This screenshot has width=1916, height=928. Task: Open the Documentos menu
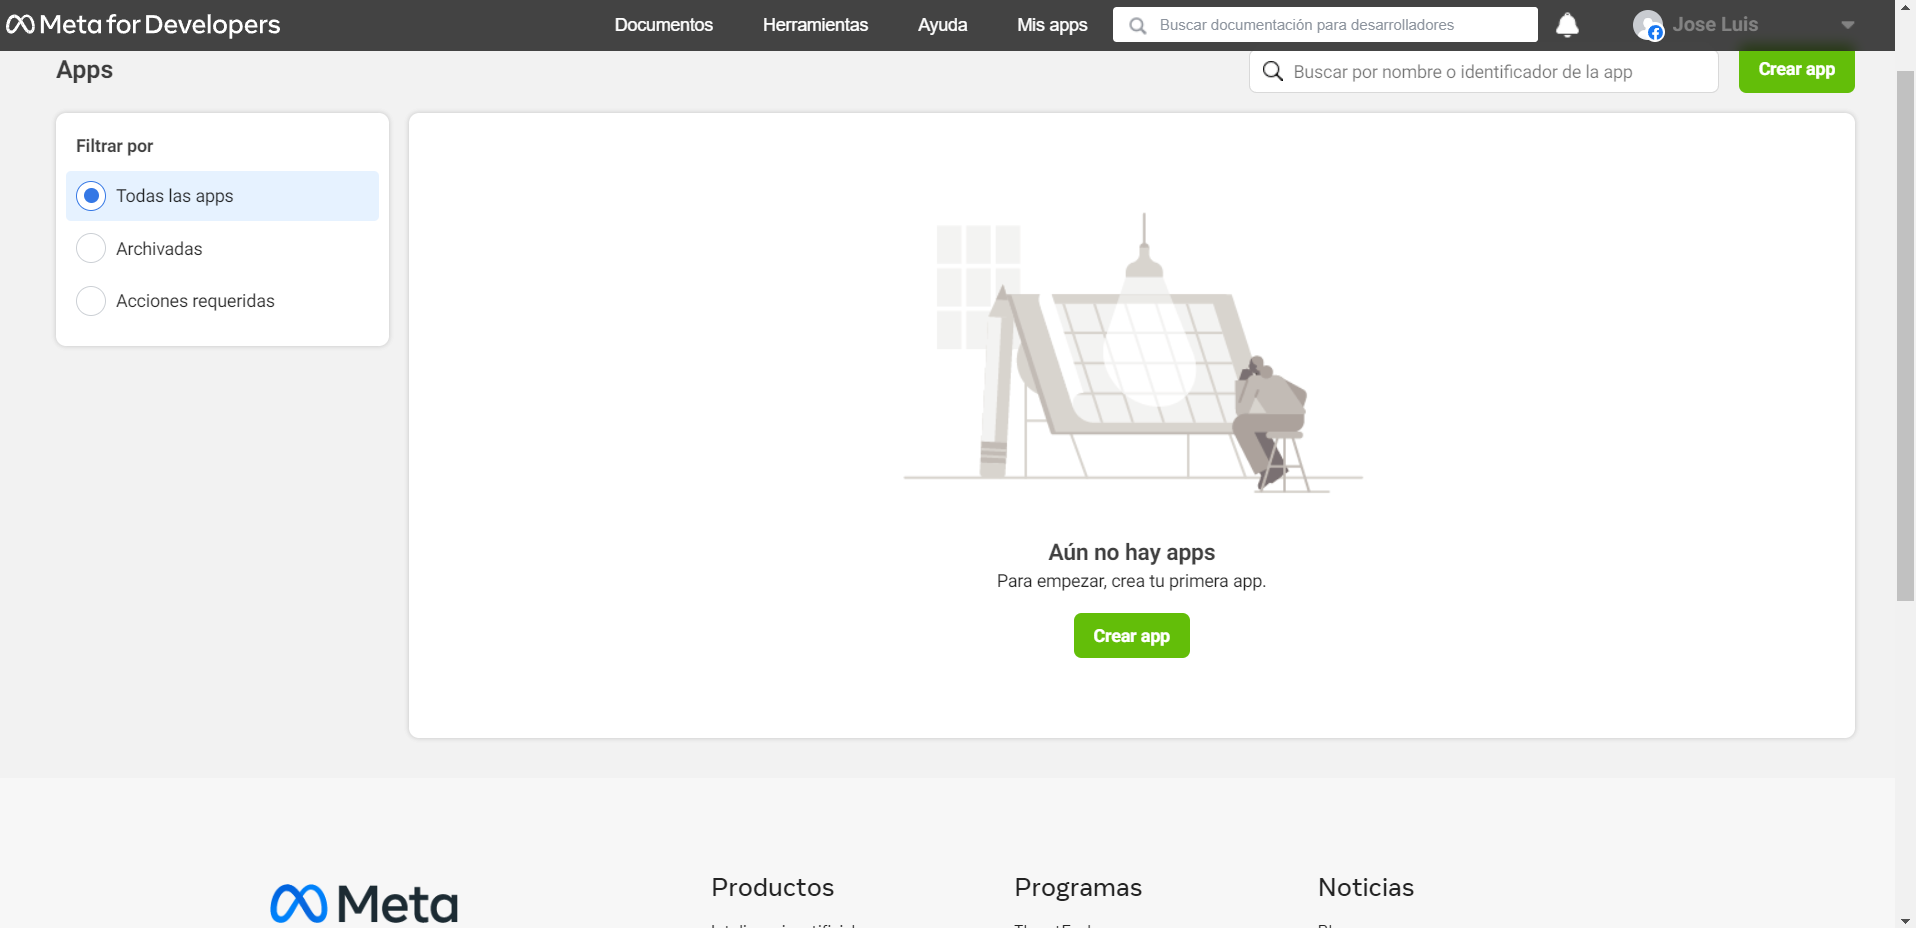[x=663, y=25]
